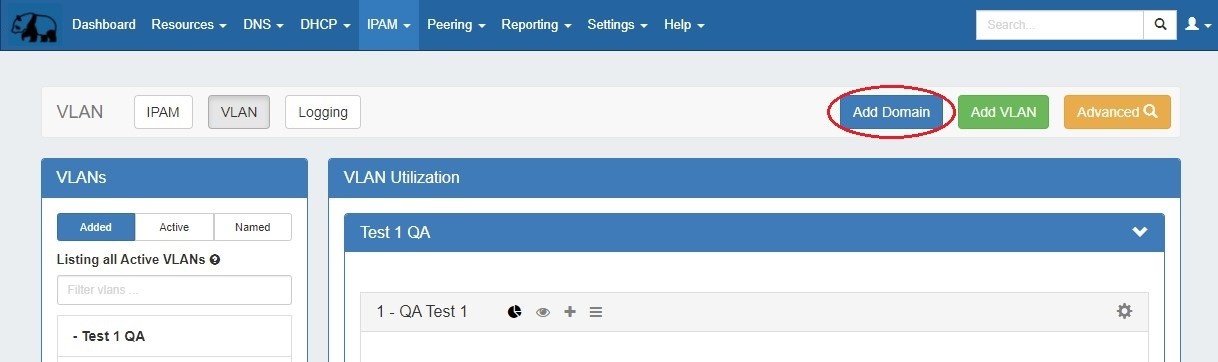Image resolution: width=1218 pixels, height=362 pixels.
Task: Click the Add Domain button
Action: 891,112
